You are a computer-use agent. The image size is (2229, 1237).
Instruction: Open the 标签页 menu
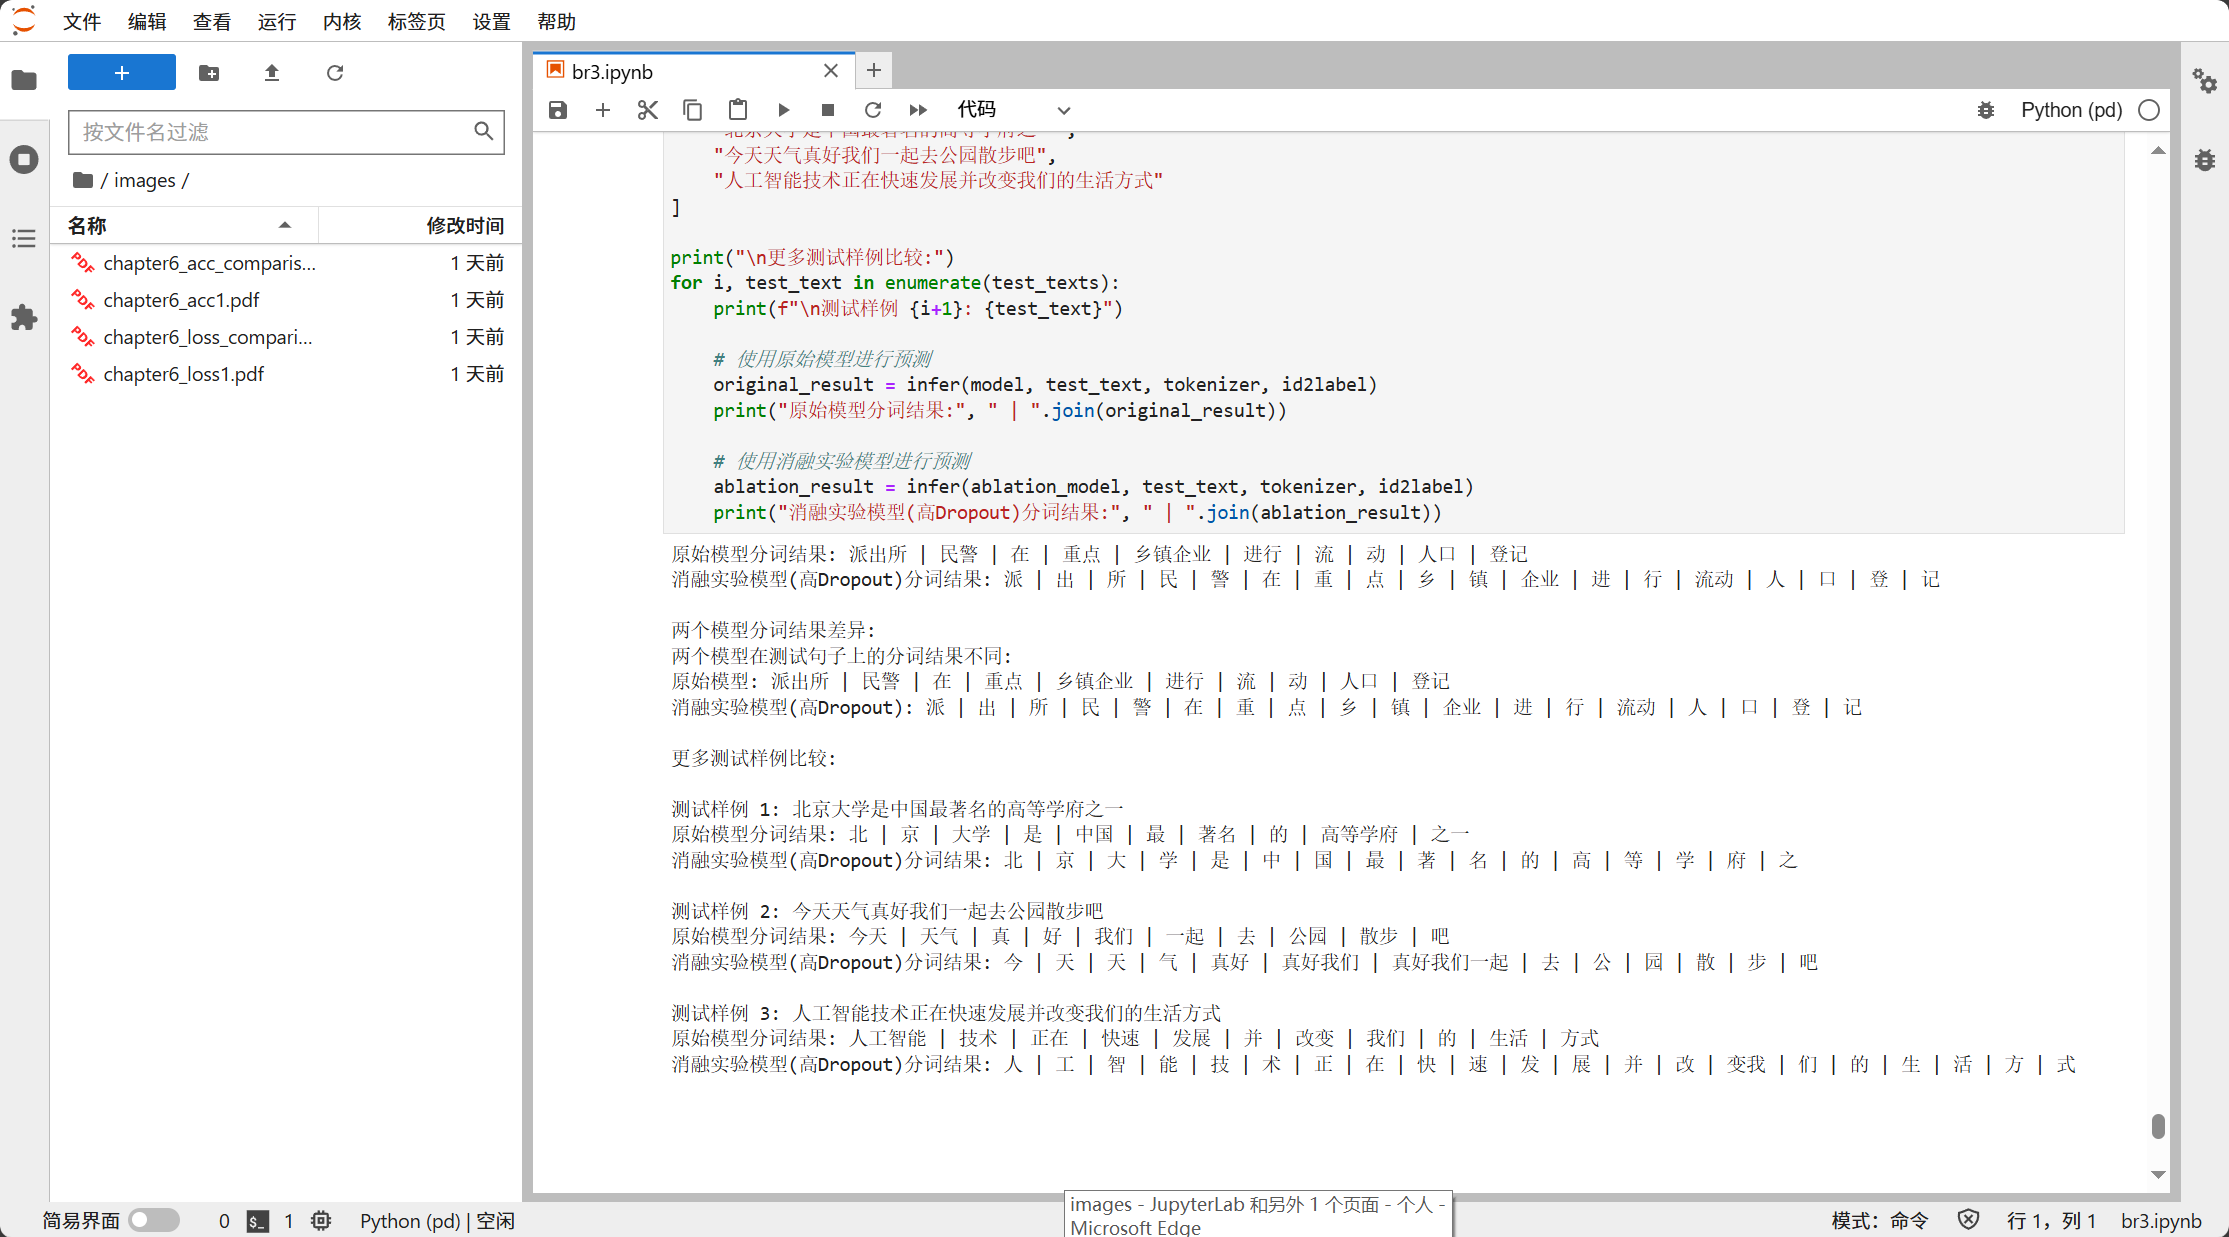coord(417,21)
